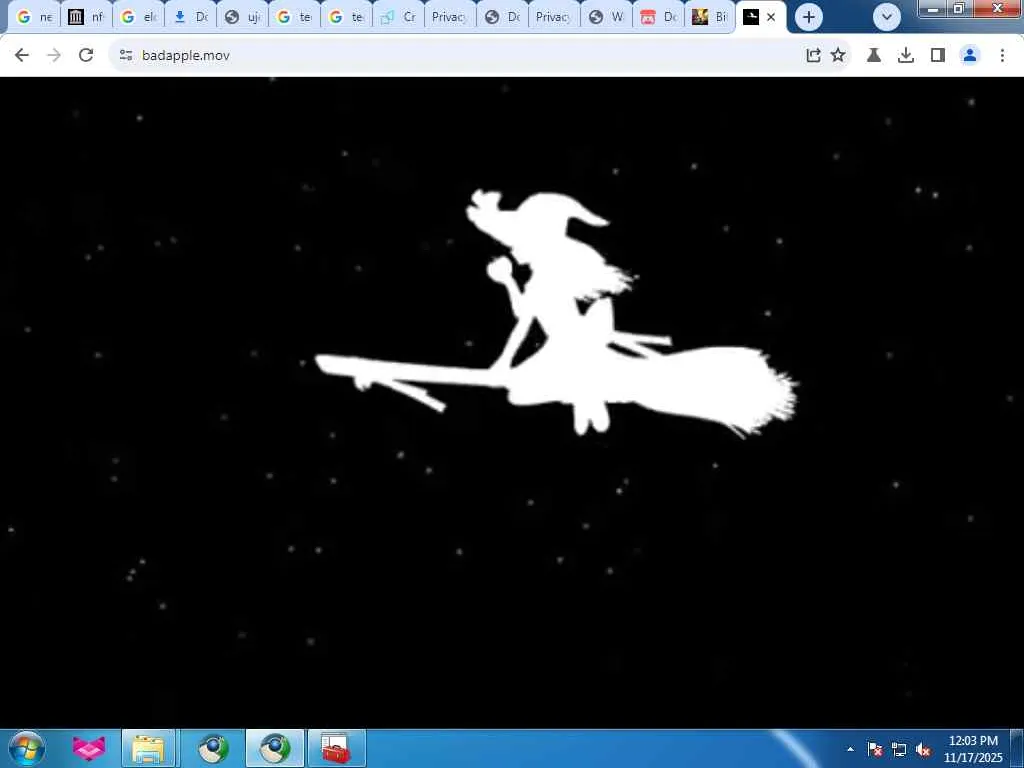Image resolution: width=1024 pixels, height=768 pixels.
Task: Open the user profile avatar menu
Action: (x=970, y=56)
